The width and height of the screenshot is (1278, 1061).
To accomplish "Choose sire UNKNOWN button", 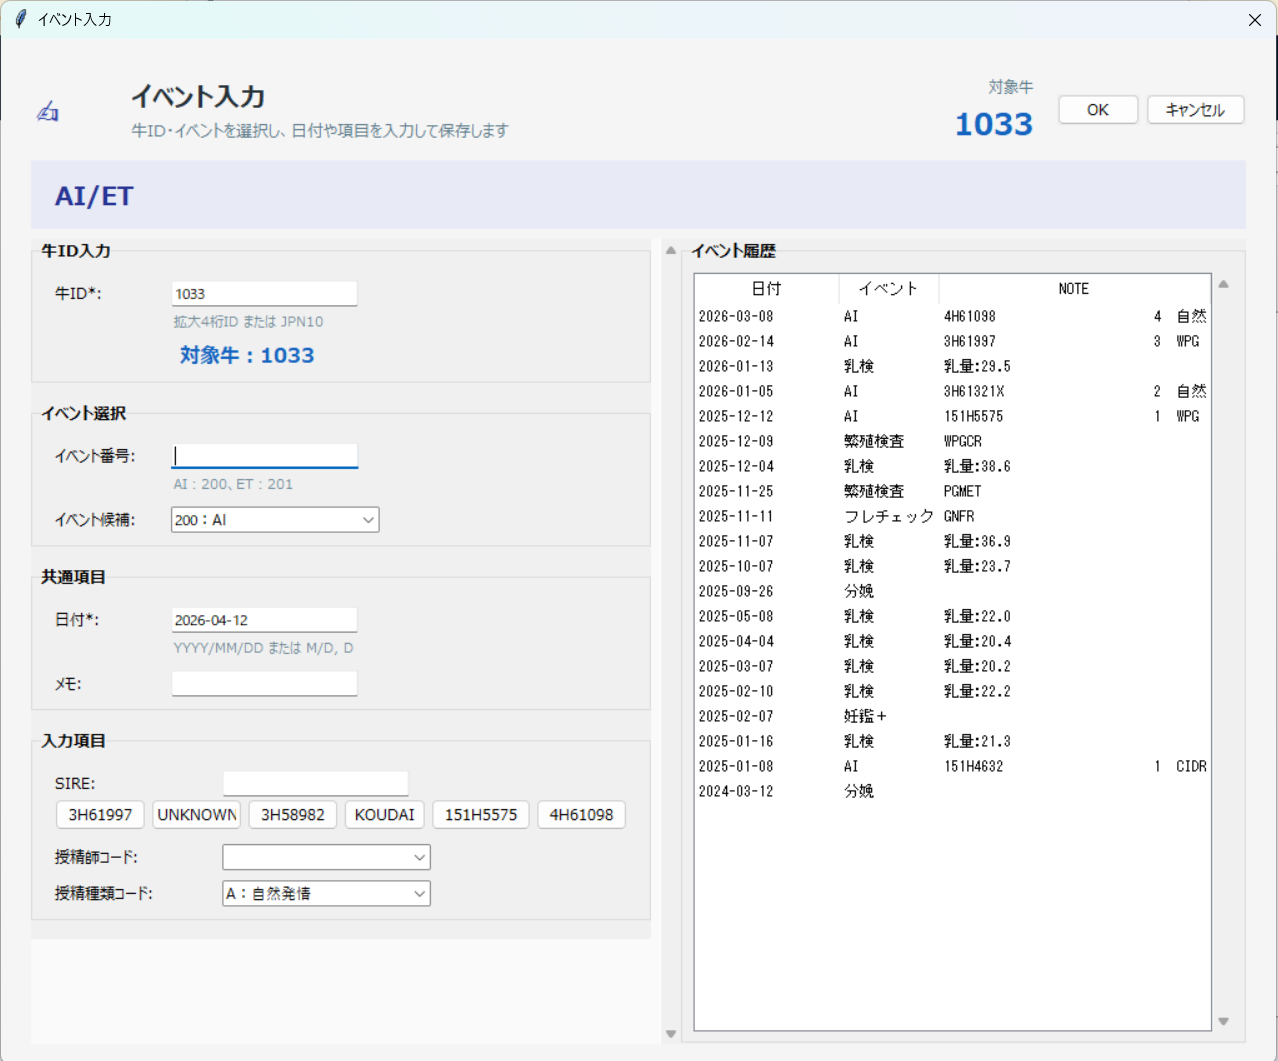I will [197, 815].
